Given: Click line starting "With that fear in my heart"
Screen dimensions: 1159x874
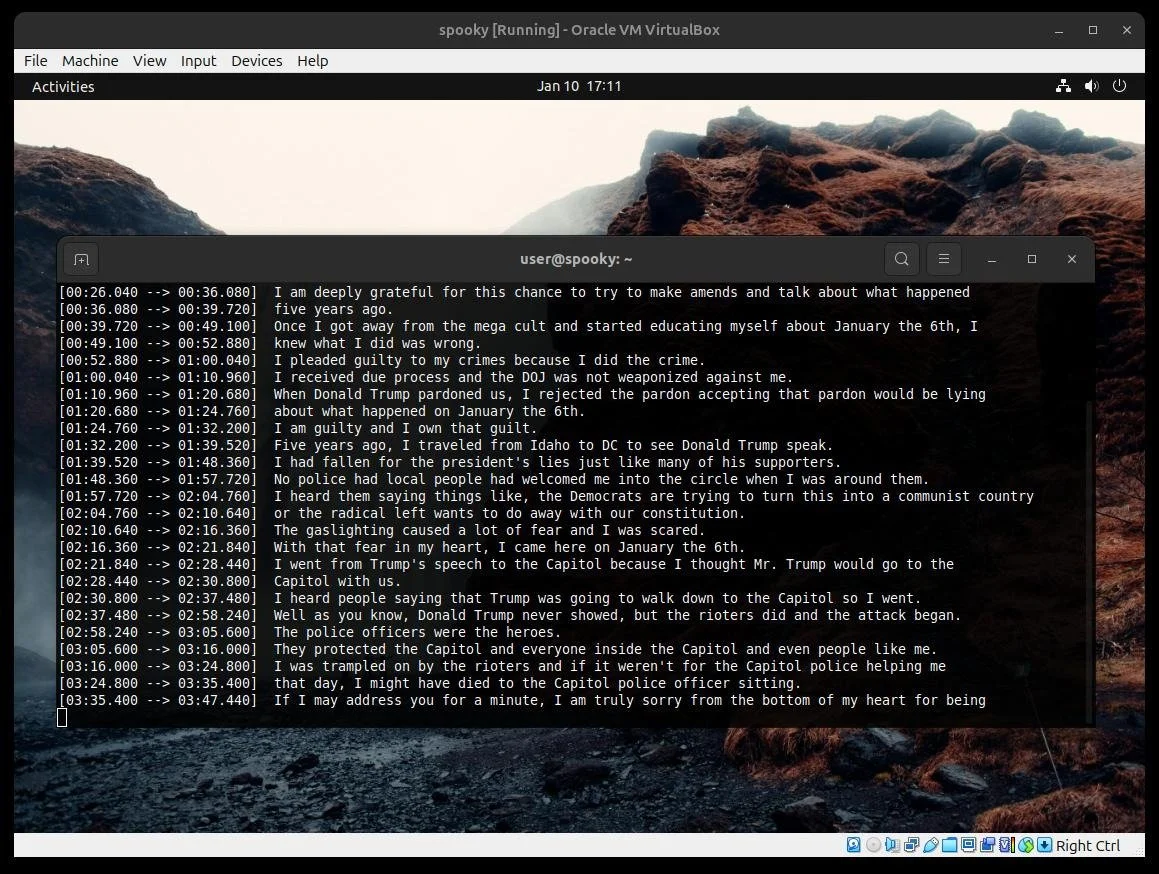Looking at the screenshot, I should point(509,547).
